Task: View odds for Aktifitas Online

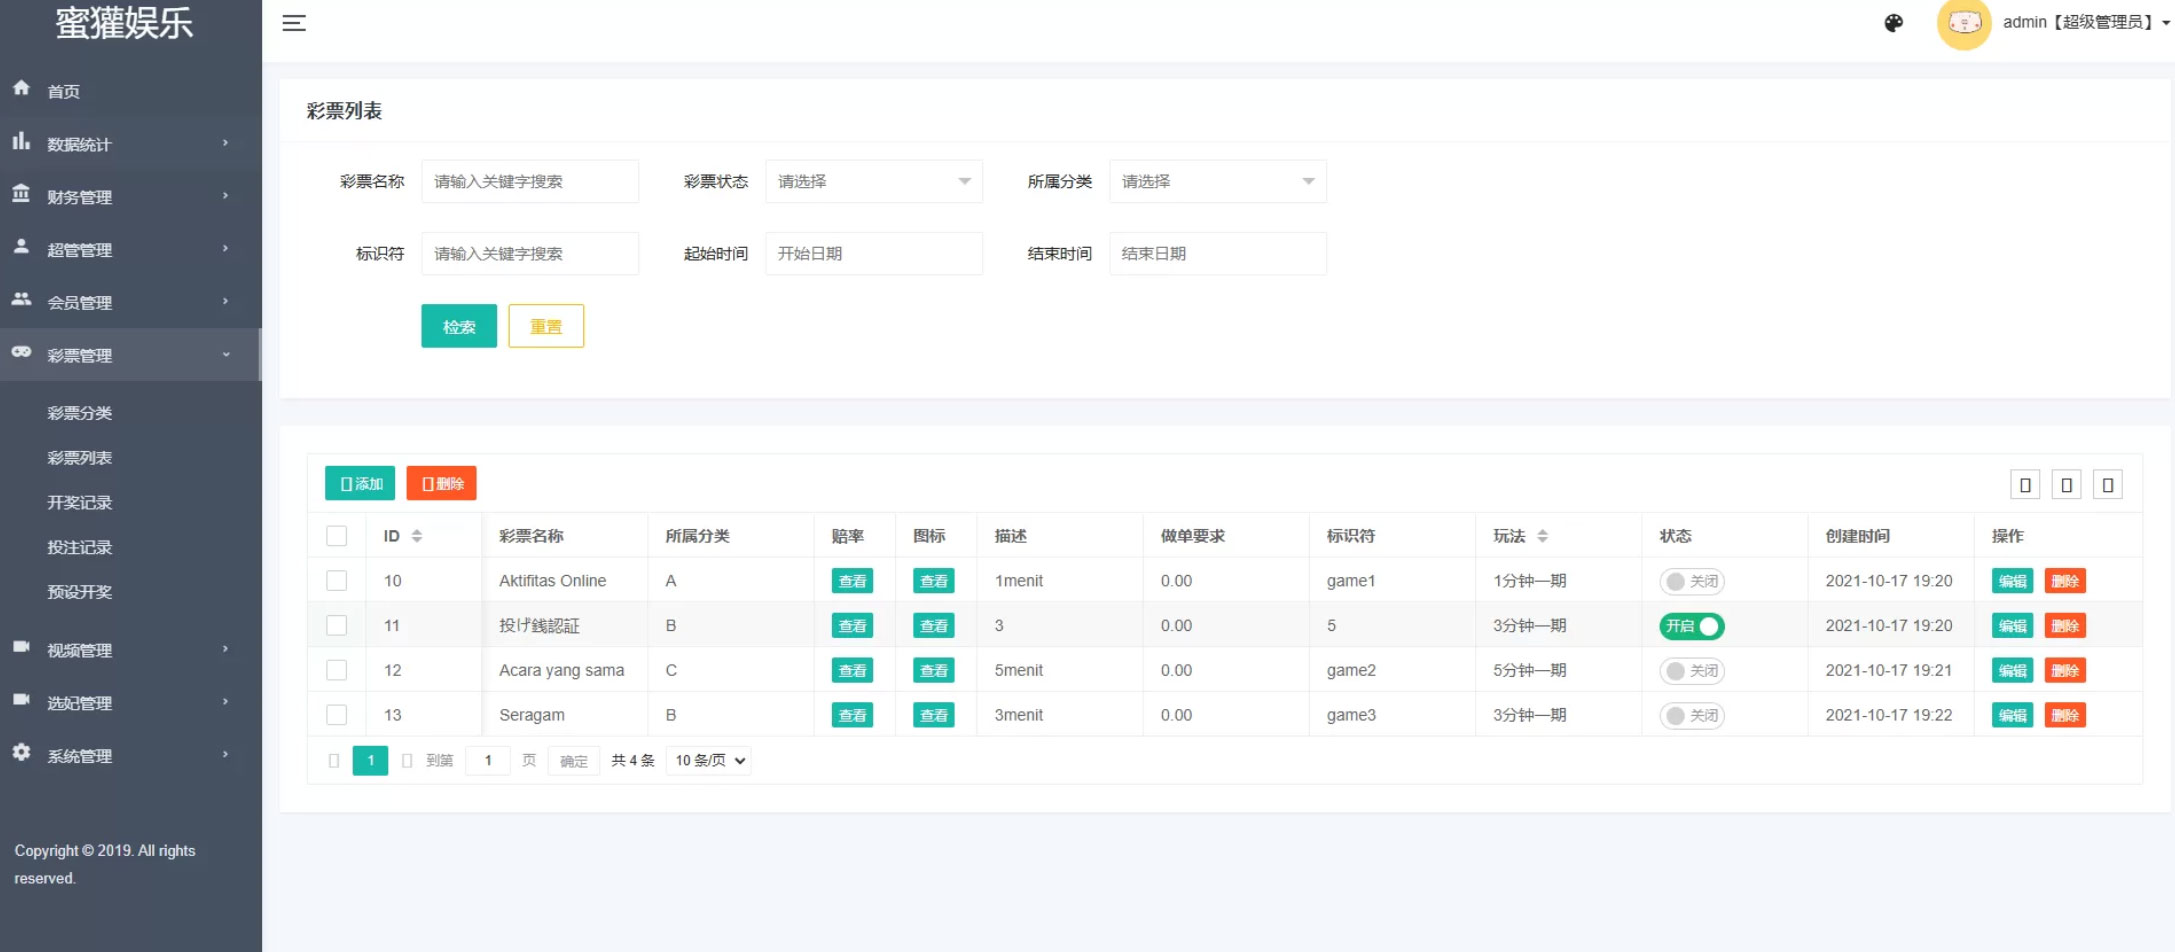Action: click(852, 581)
